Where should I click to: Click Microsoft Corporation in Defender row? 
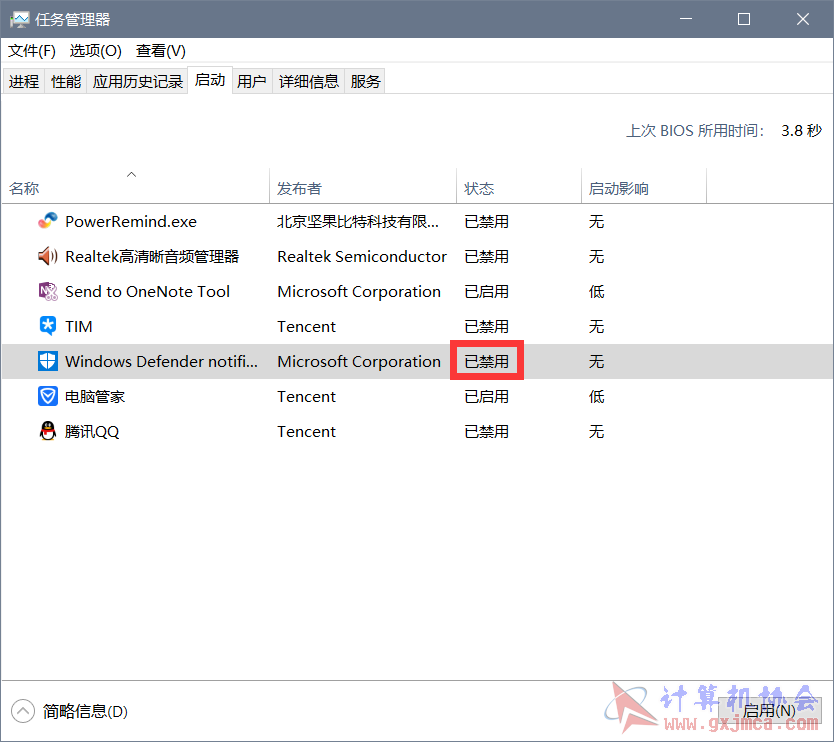[x=359, y=361]
